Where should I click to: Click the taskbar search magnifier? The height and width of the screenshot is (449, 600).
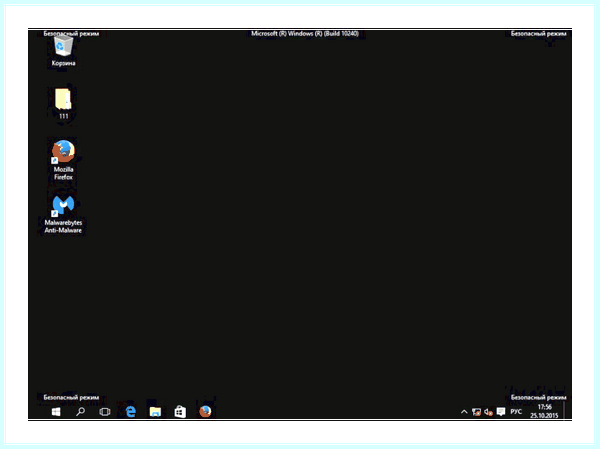click(x=80, y=411)
